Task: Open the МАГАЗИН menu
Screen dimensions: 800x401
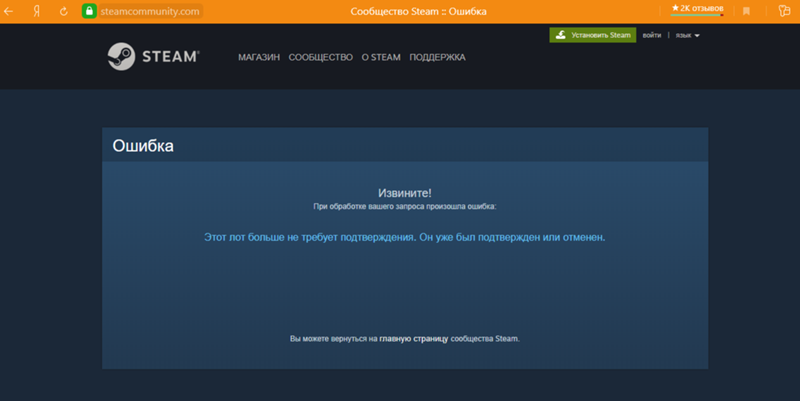Action: coord(259,57)
